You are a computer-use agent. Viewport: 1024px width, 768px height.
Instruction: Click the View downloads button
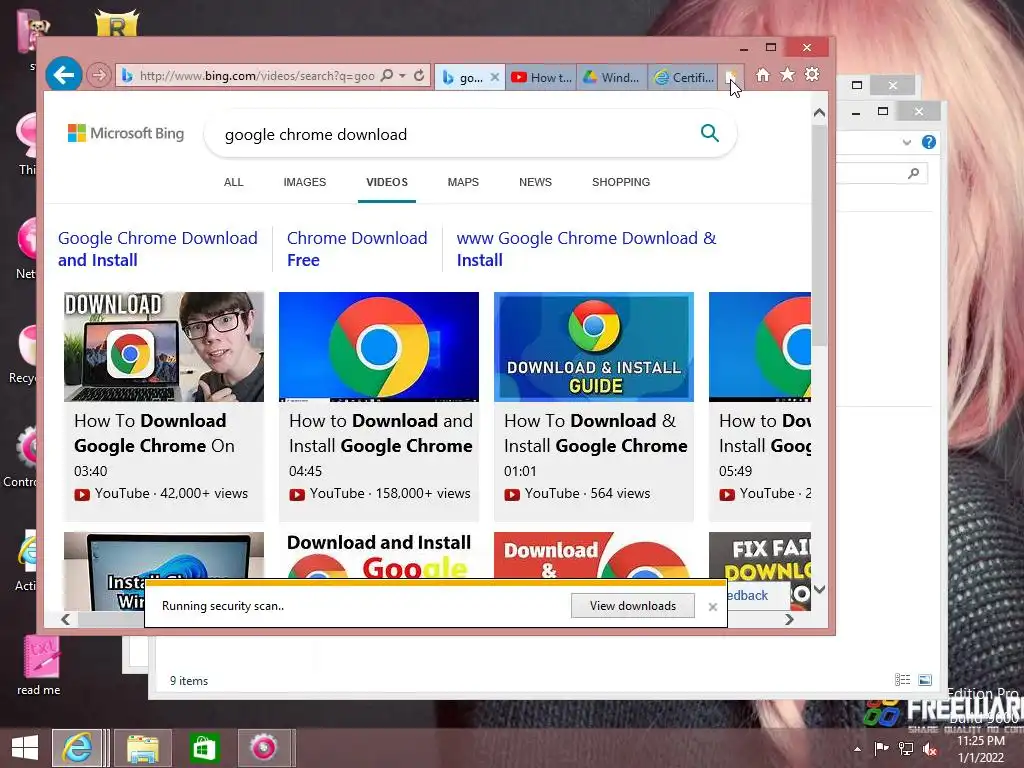tap(633, 606)
